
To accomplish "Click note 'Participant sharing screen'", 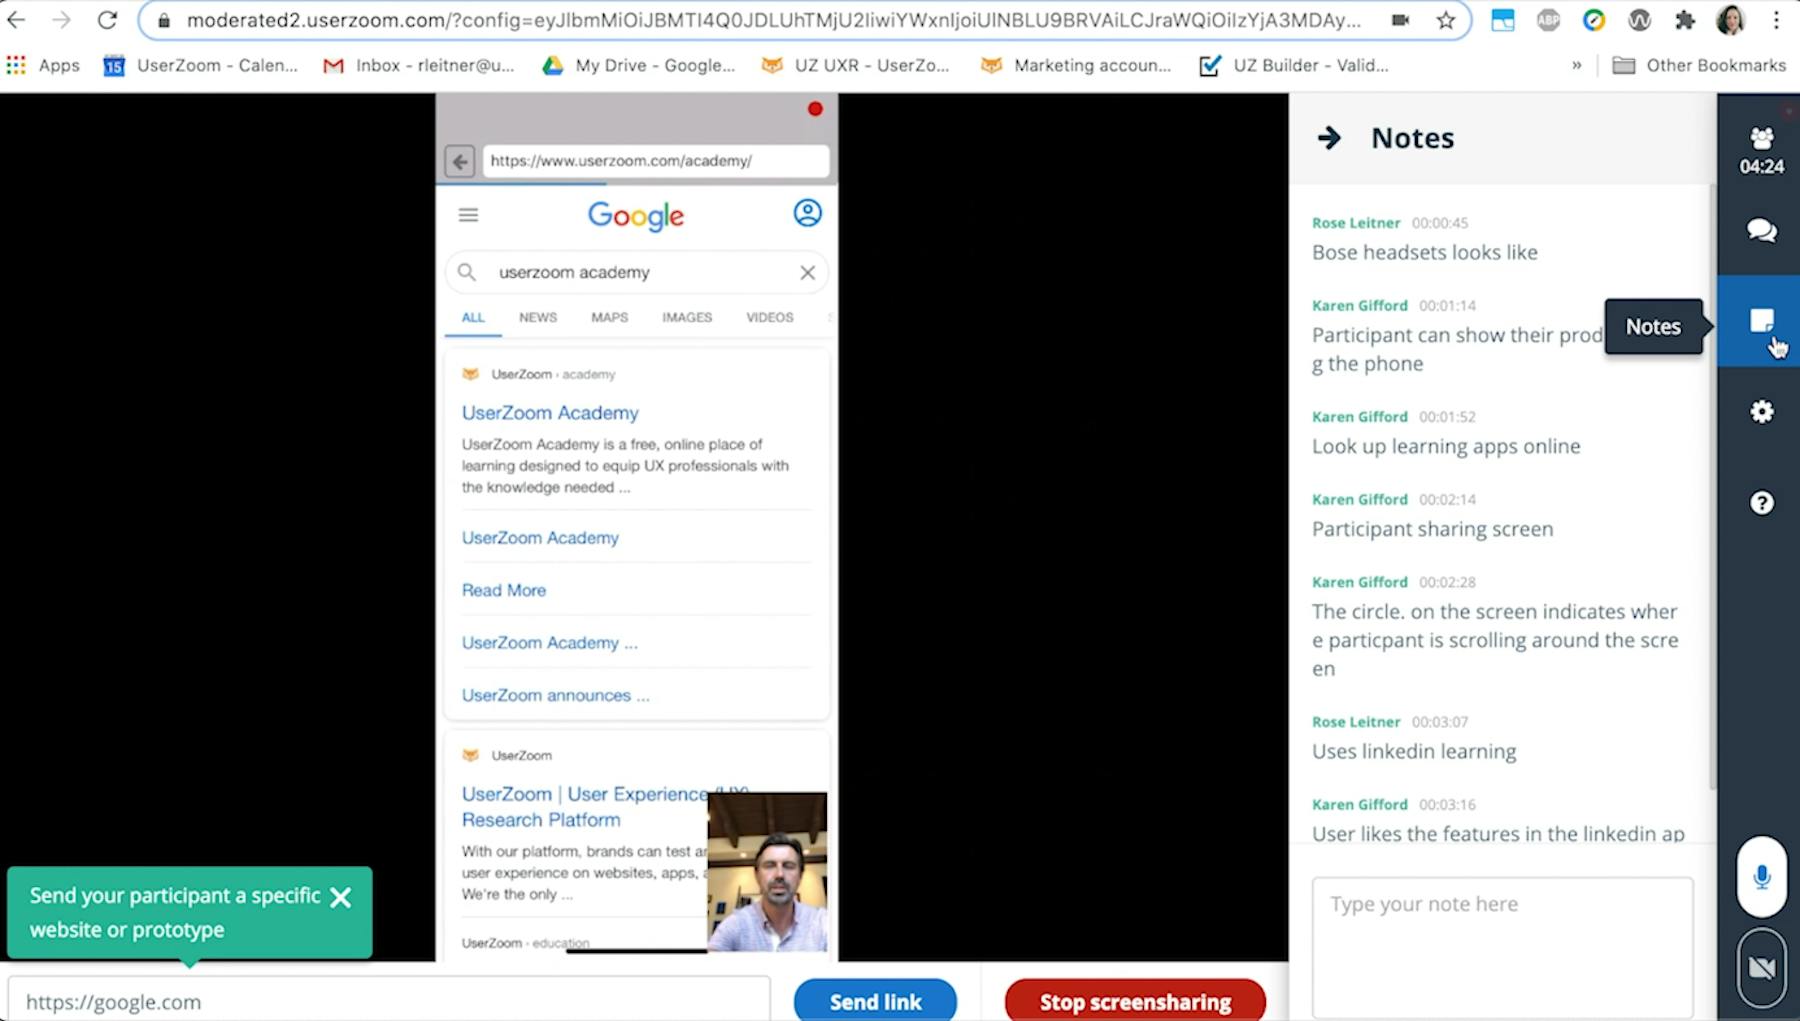I will pyautogui.click(x=1433, y=529).
